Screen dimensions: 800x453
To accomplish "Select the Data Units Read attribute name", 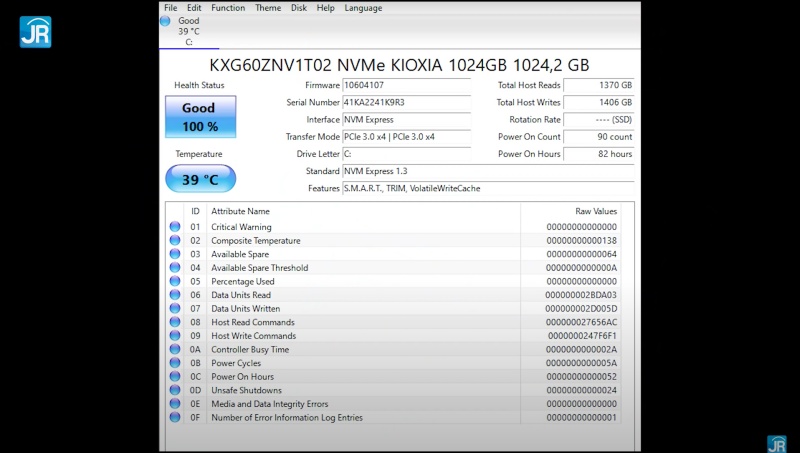I will pyautogui.click(x=241, y=295).
